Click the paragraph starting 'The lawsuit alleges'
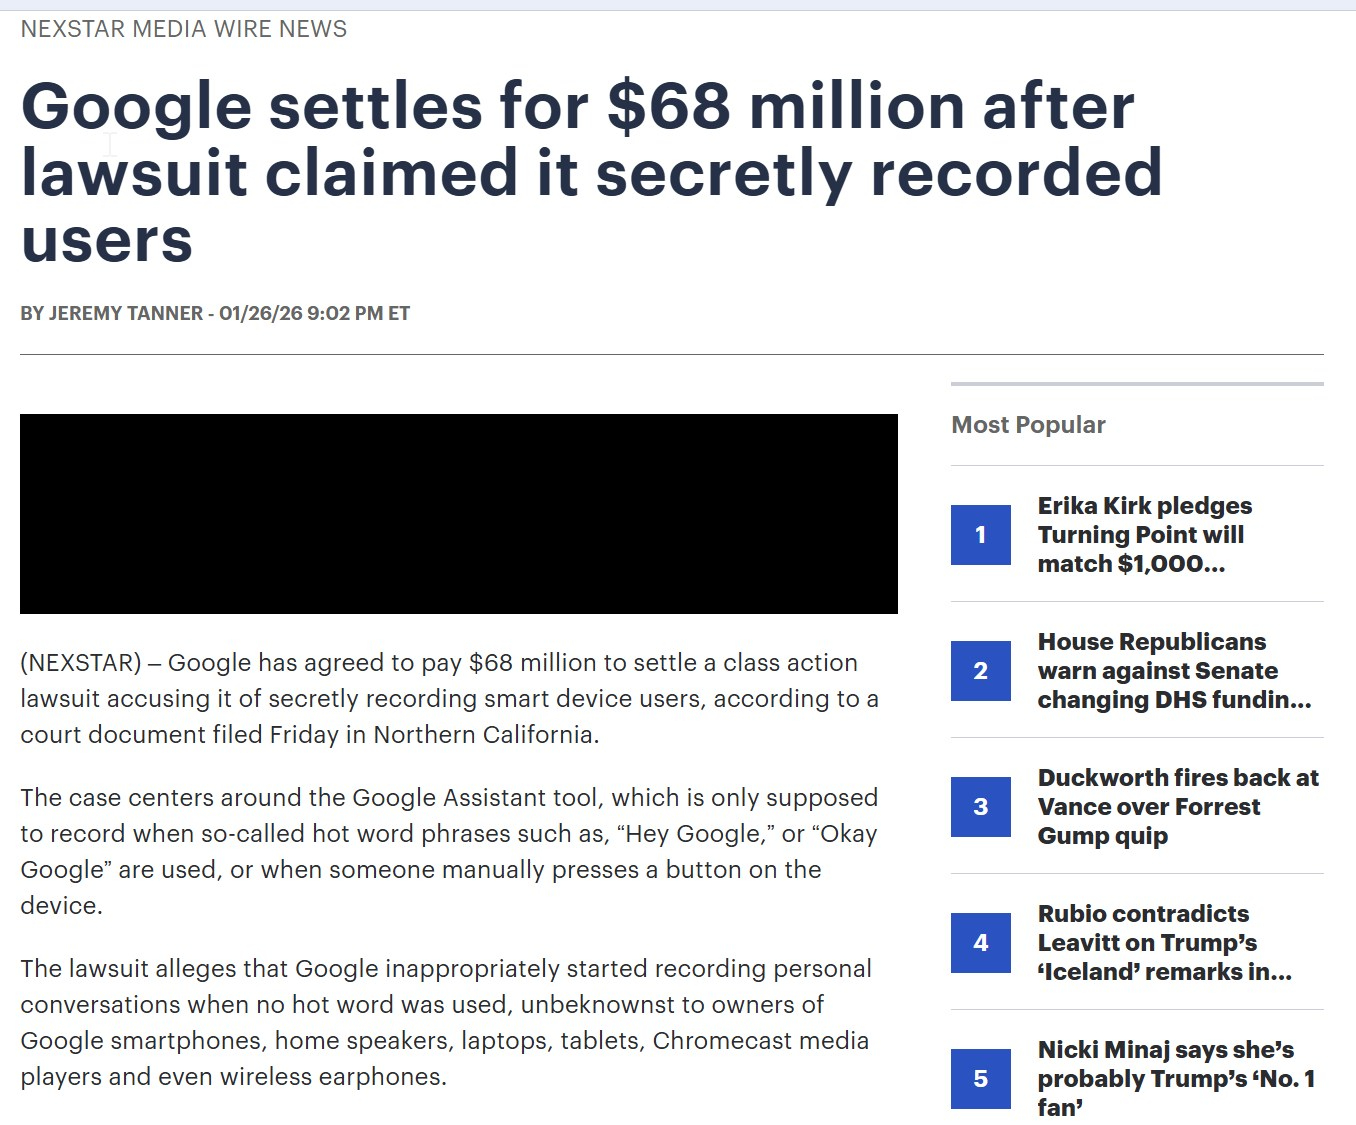1356x1125 pixels. (x=446, y=1022)
